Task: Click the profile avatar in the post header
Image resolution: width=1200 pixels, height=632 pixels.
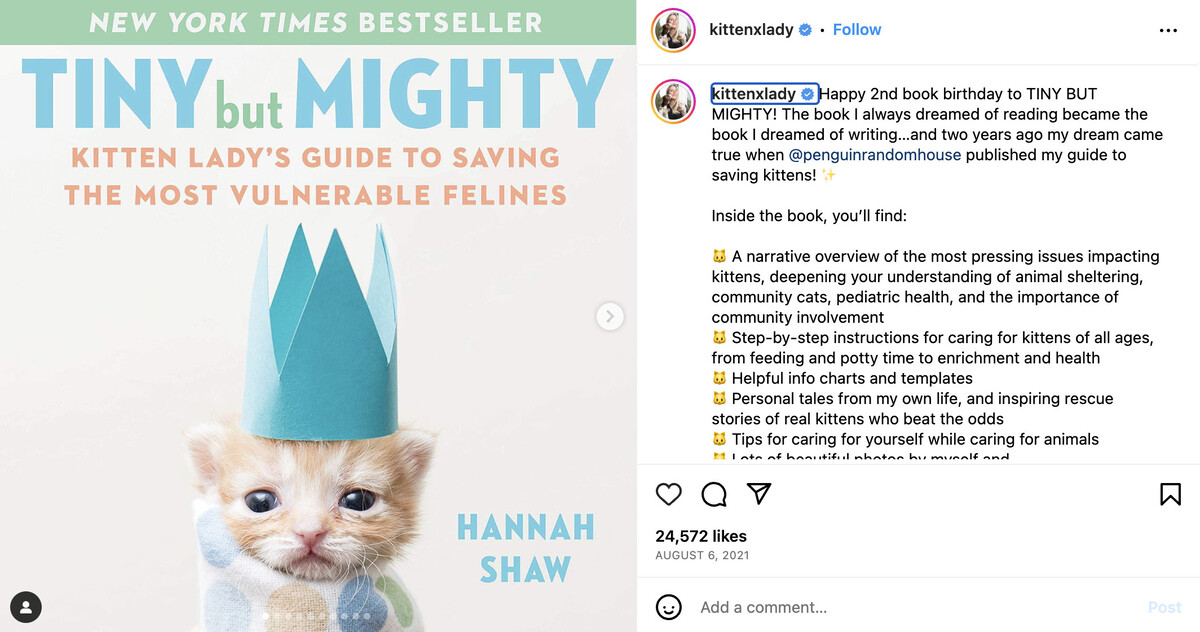Action: click(673, 30)
